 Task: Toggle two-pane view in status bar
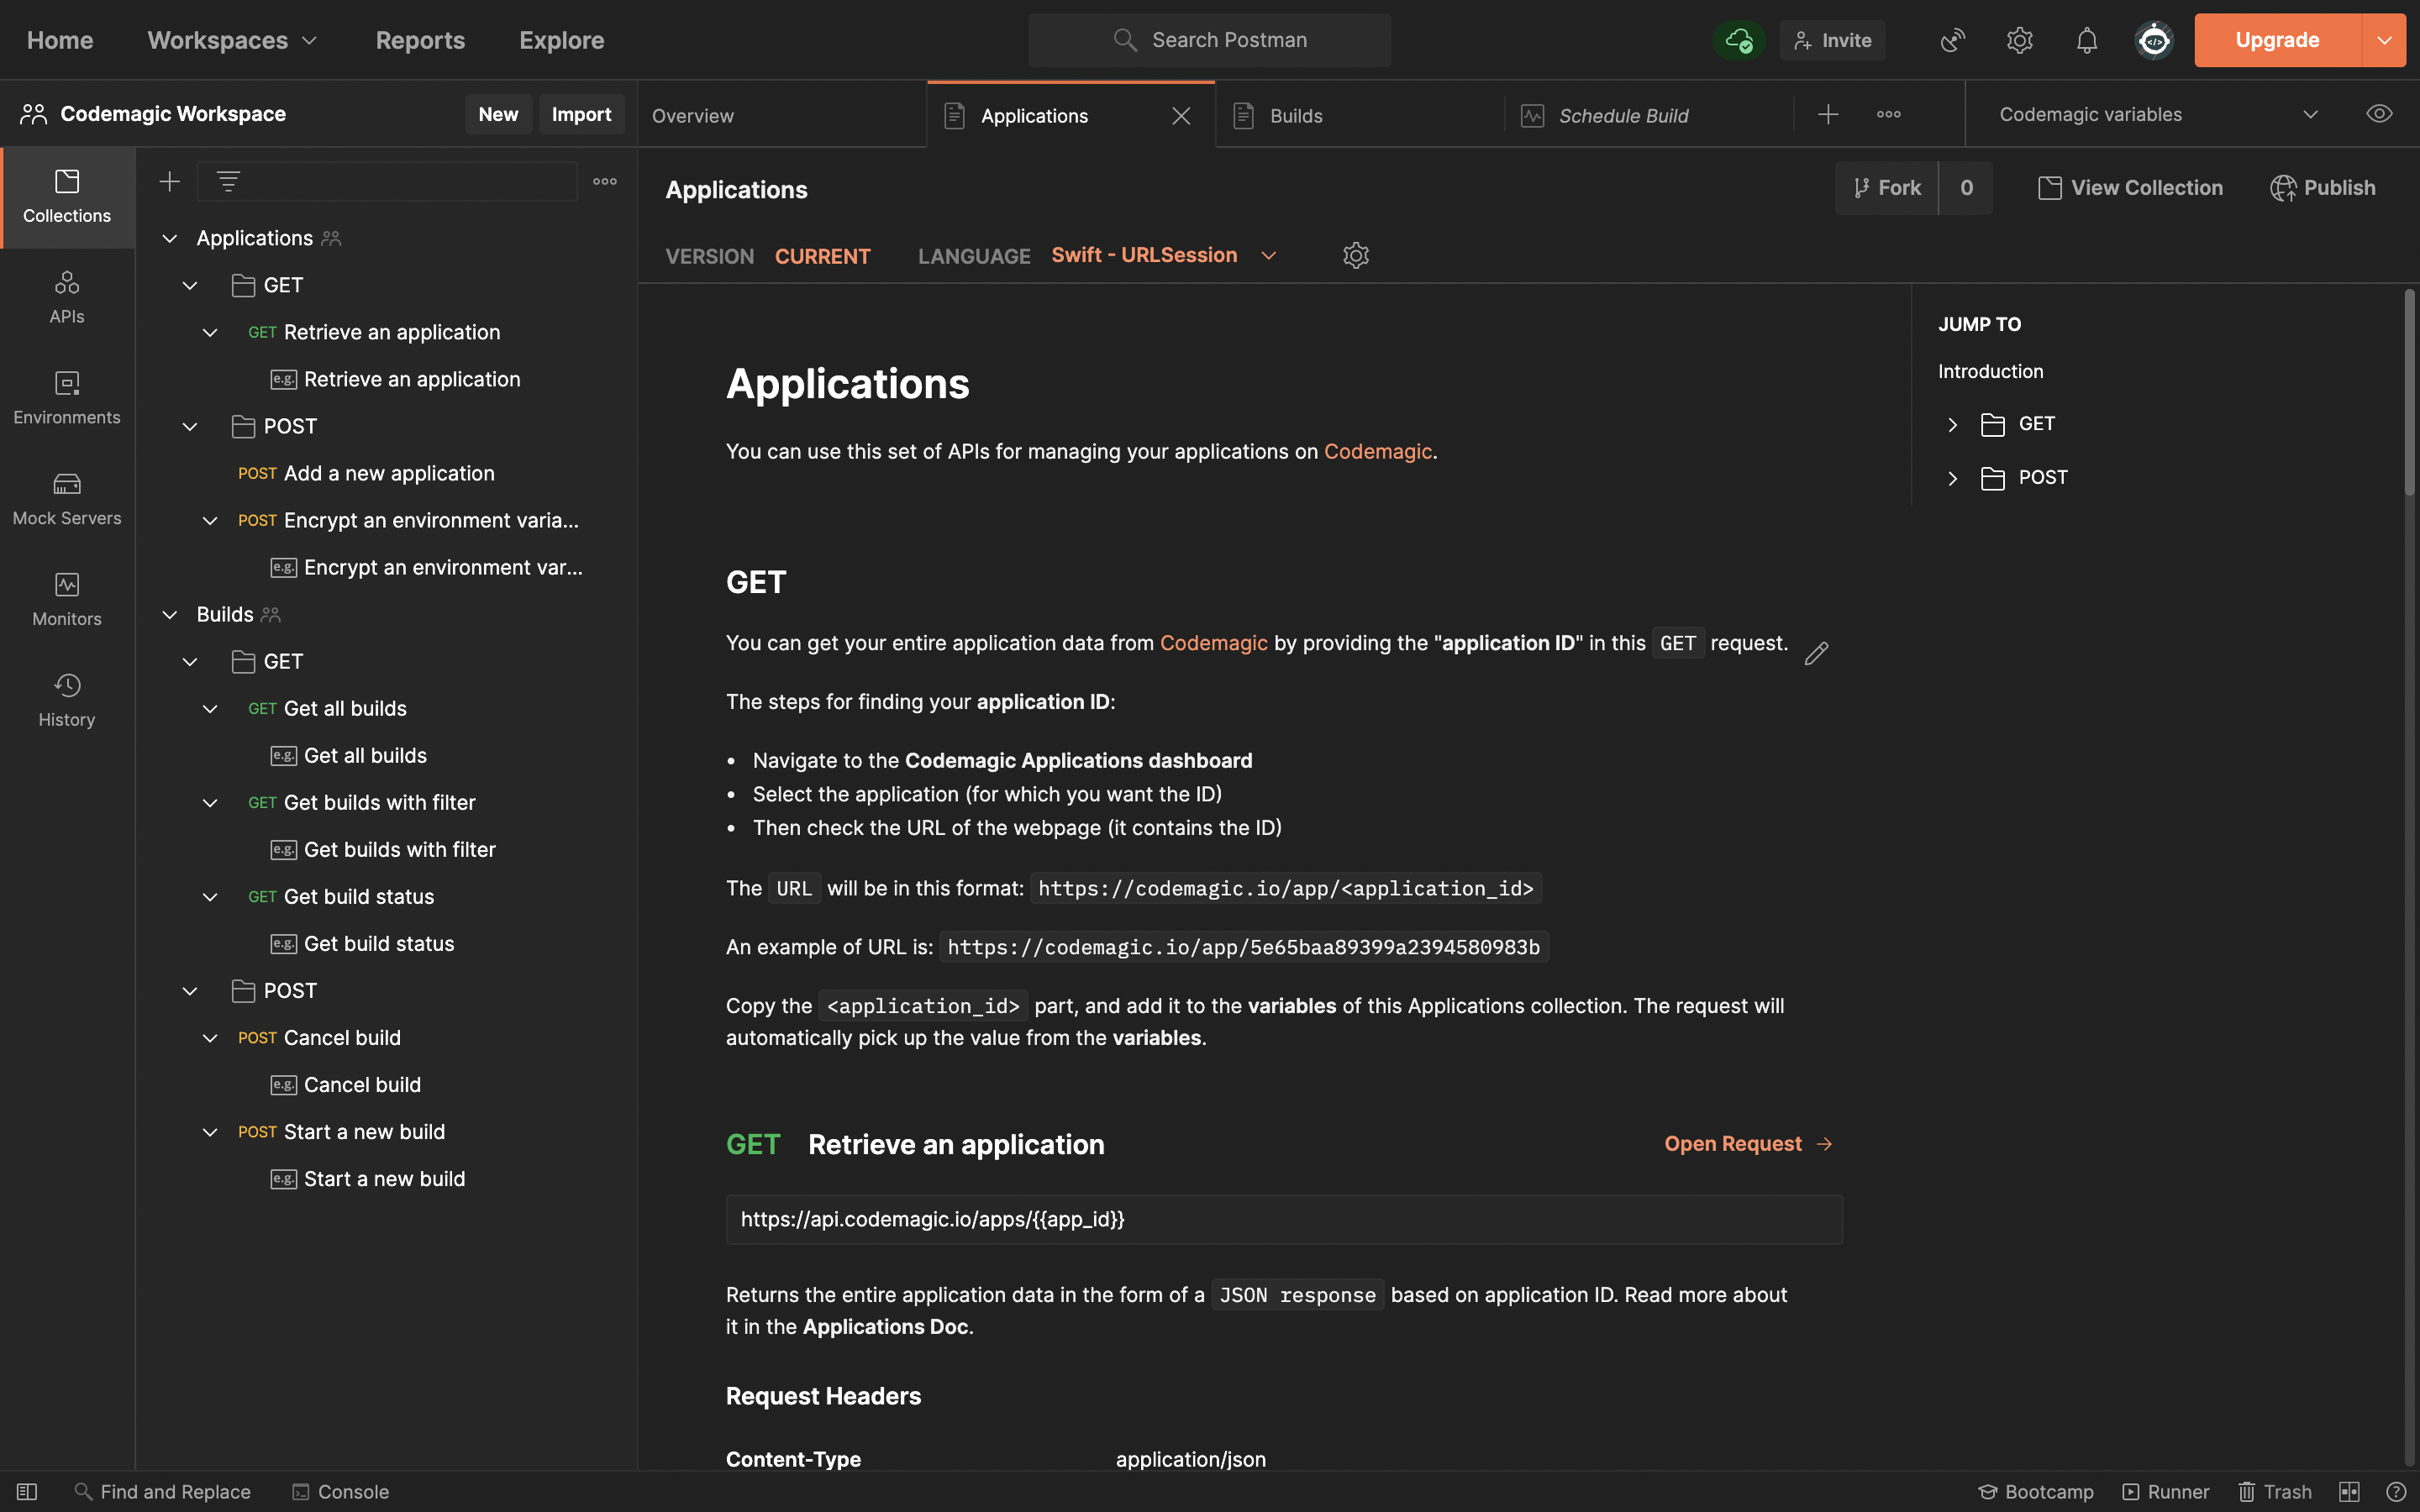pyautogui.click(x=2349, y=1491)
